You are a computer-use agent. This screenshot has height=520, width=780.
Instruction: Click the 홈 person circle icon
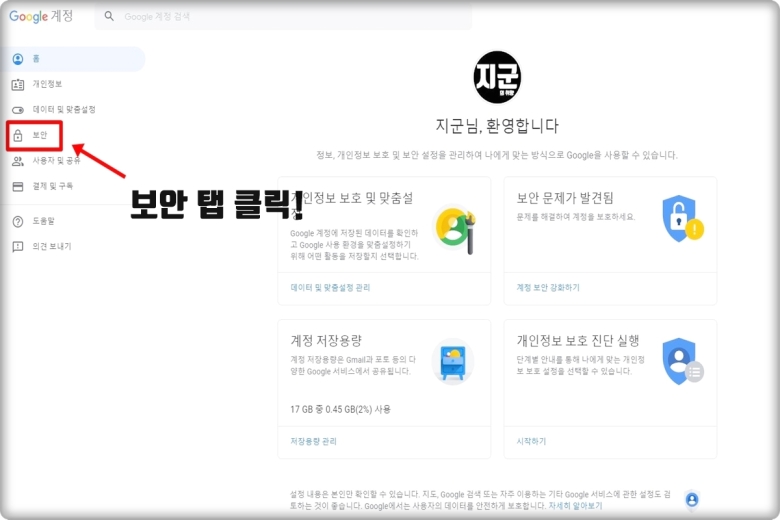coord(18,59)
